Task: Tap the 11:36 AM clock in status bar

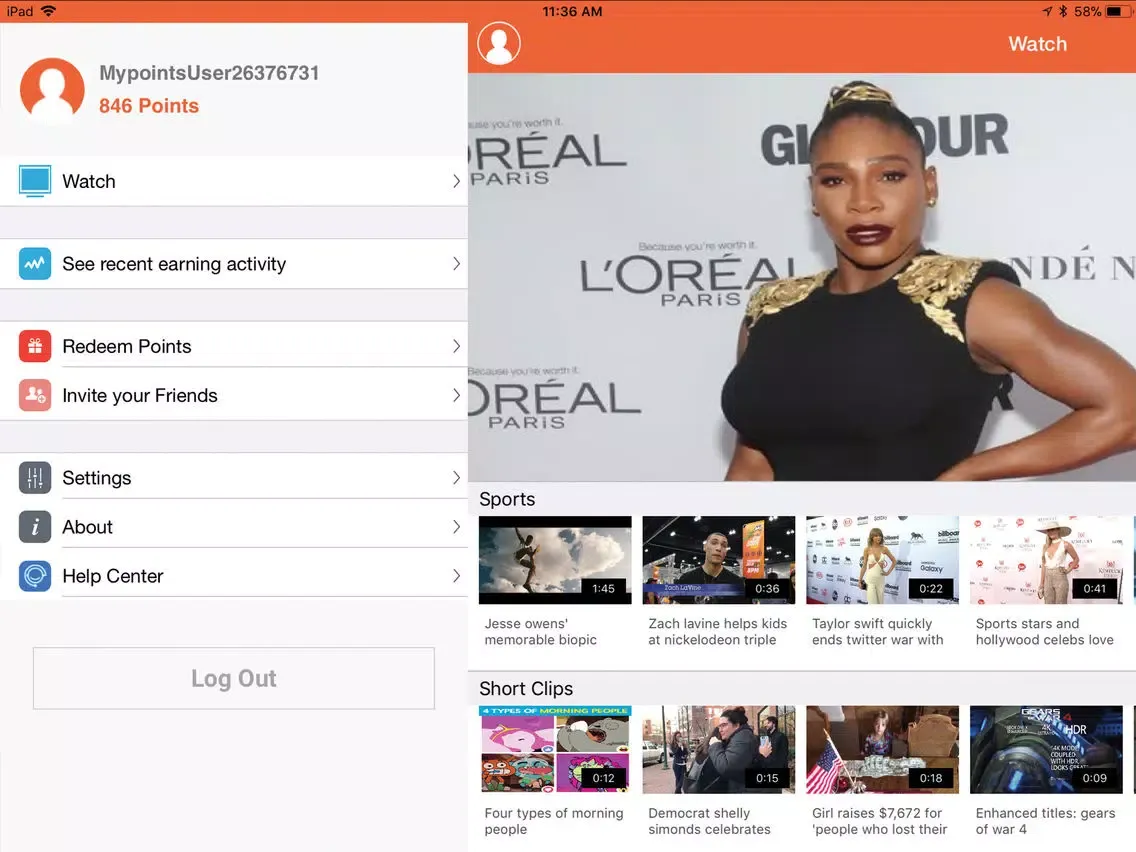Action: [x=572, y=11]
